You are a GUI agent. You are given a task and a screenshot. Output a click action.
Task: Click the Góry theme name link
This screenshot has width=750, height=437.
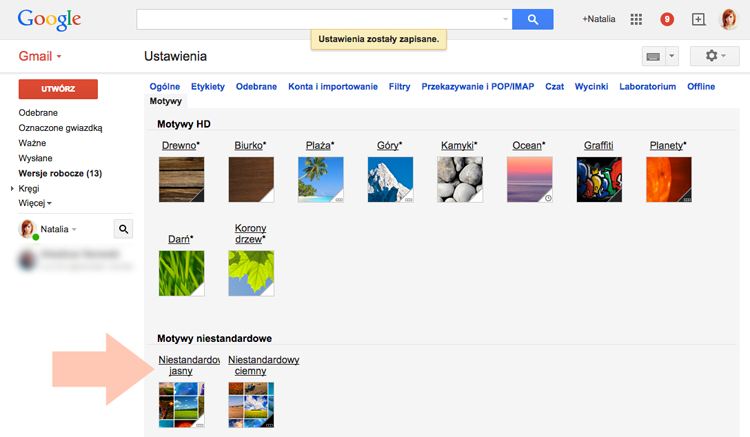coord(389,145)
